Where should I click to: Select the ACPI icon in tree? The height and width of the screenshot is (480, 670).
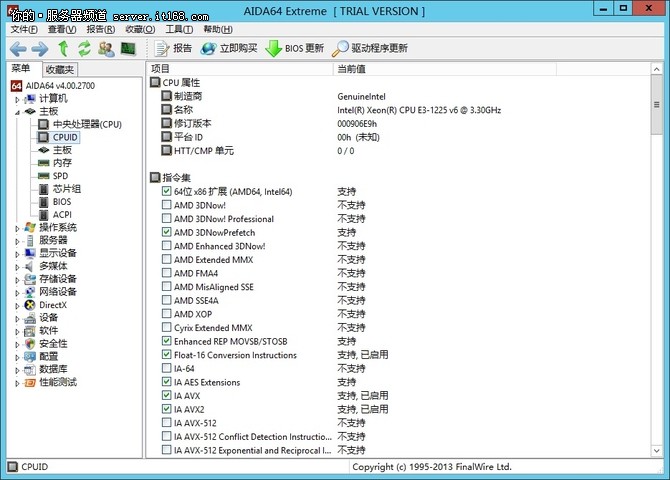(43, 215)
